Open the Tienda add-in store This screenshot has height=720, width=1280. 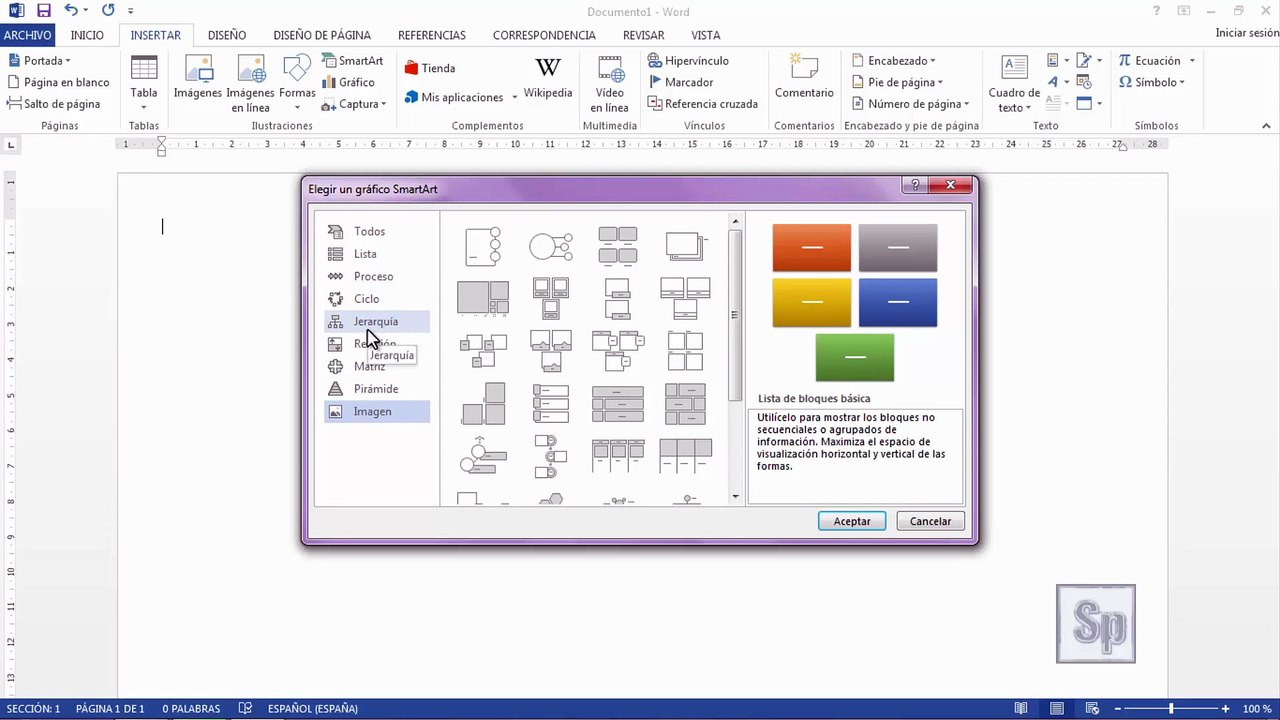click(x=430, y=68)
